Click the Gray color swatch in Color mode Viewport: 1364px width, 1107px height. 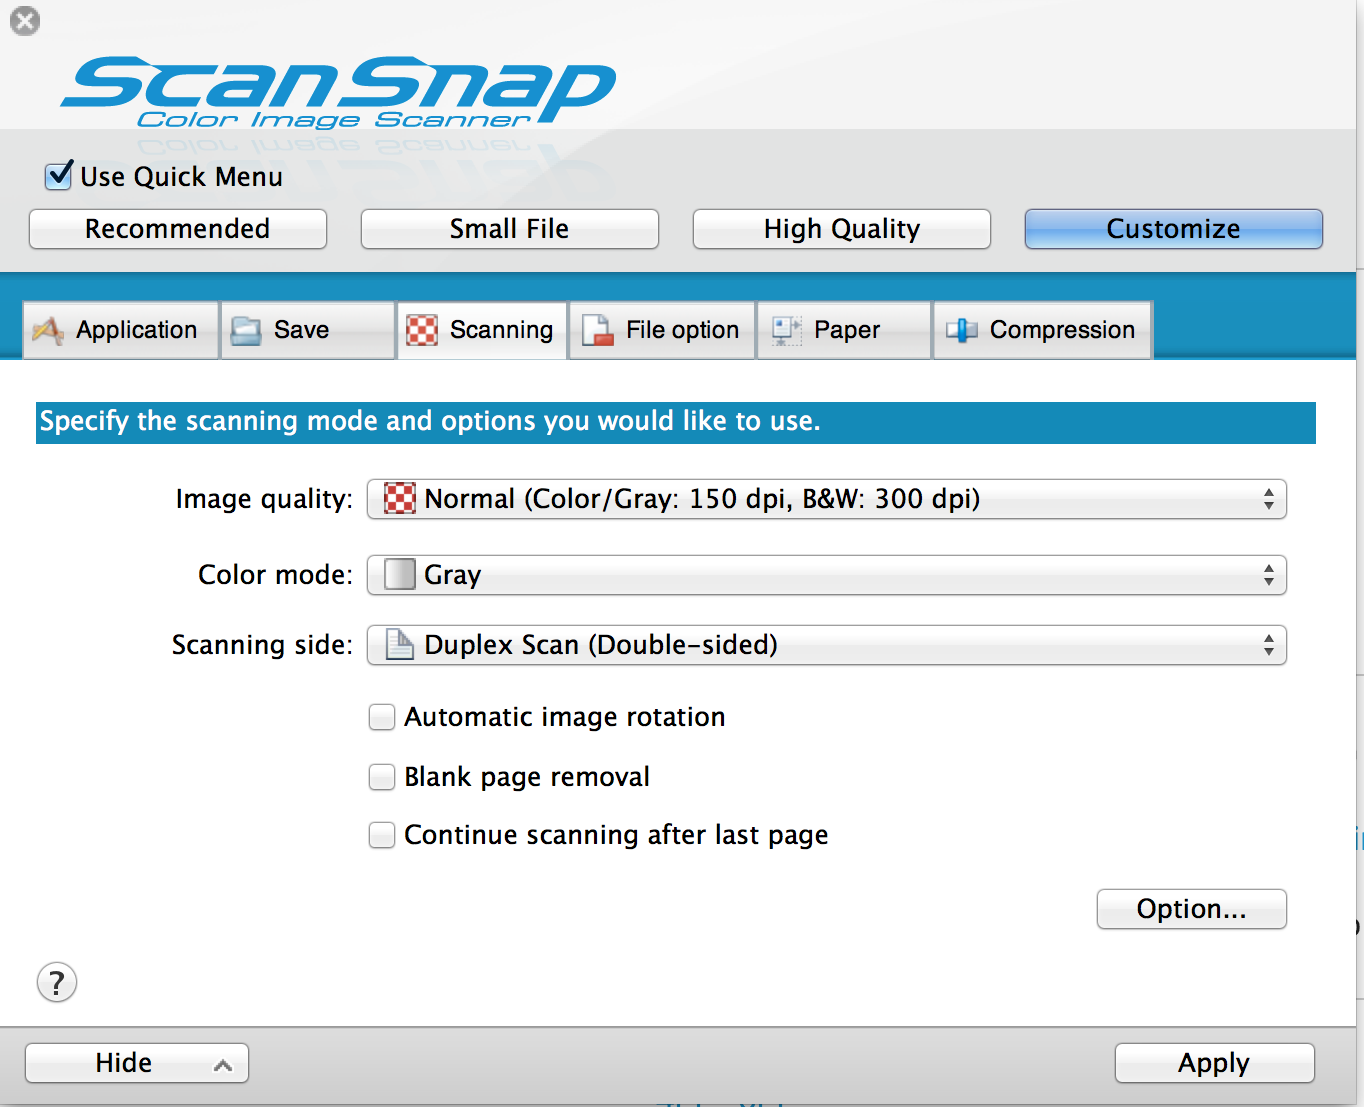pyautogui.click(x=400, y=574)
